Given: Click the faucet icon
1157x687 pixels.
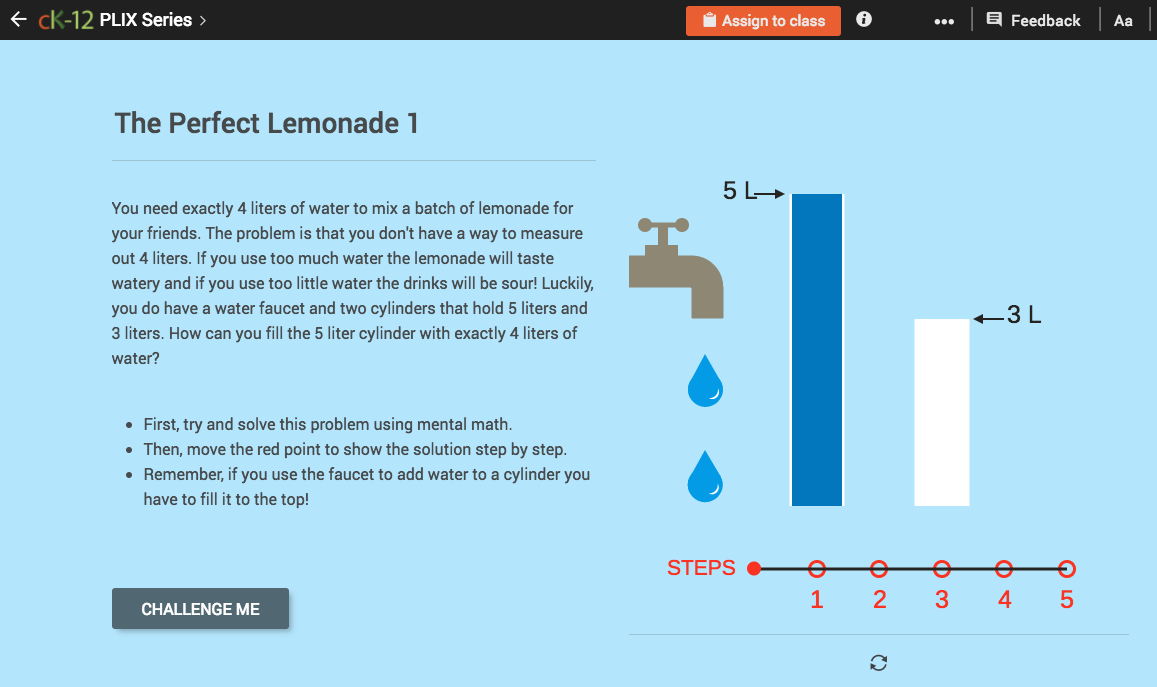Looking at the screenshot, I should [x=675, y=265].
